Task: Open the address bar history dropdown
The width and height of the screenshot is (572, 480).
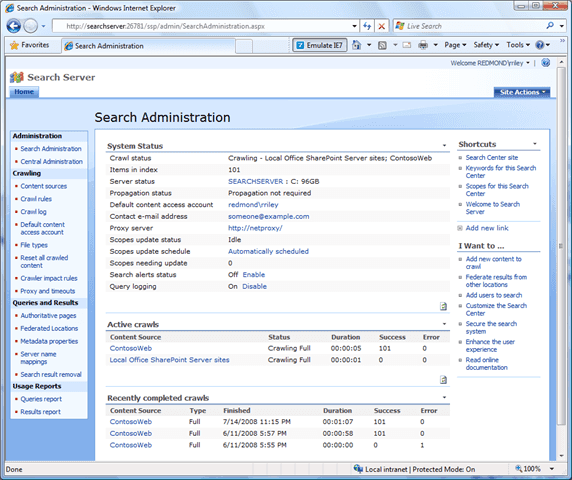Action: pos(354,26)
